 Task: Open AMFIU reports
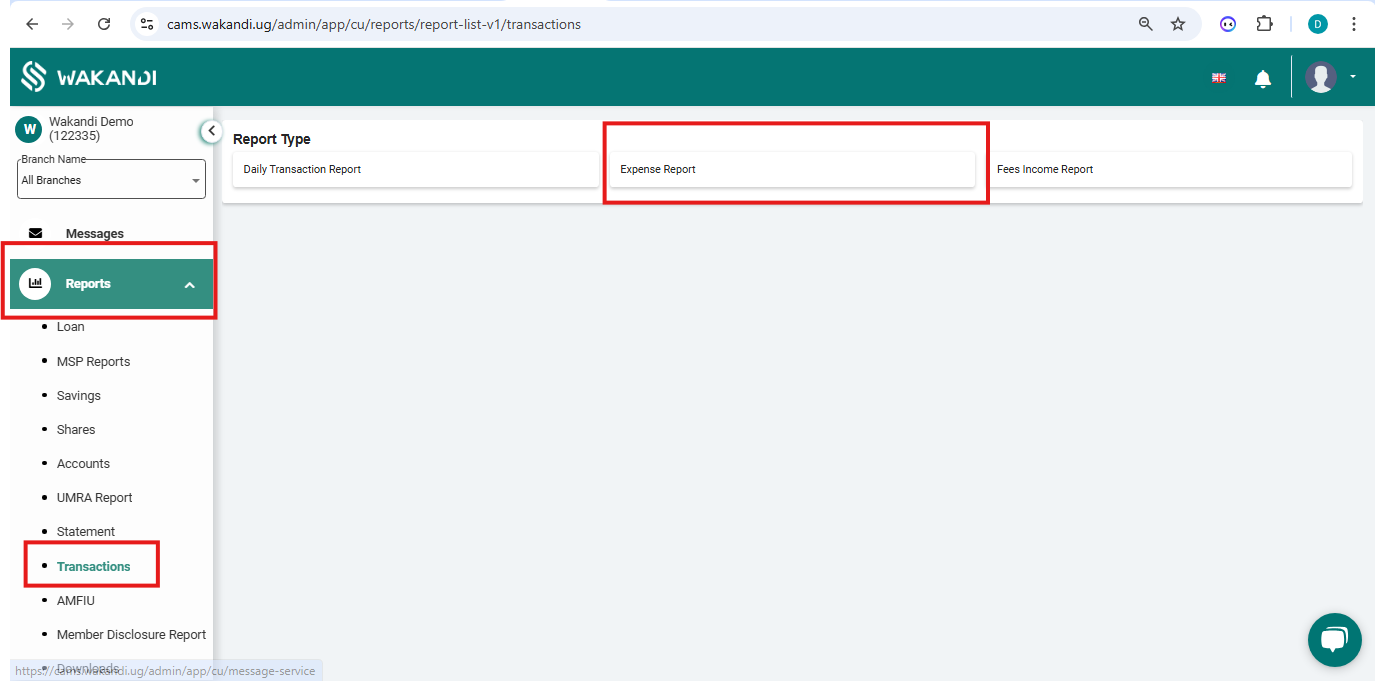pyautogui.click(x=75, y=601)
